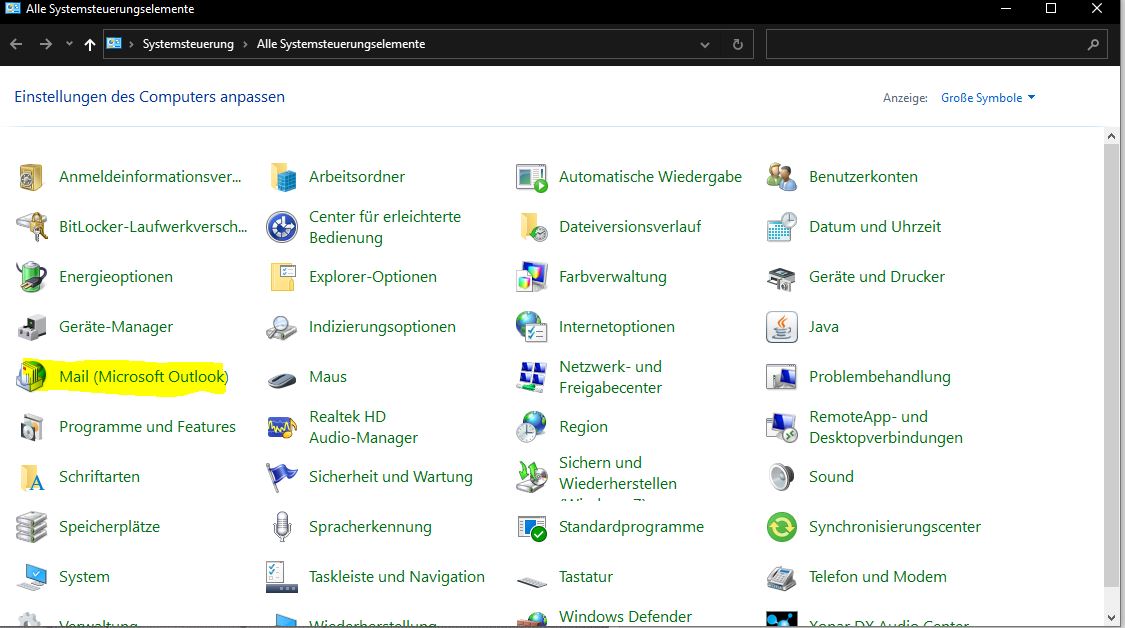Refresh the Control Panel view
Image resolution: width=1125 pixels, height=628 pixels.
[x=738, y=44]
